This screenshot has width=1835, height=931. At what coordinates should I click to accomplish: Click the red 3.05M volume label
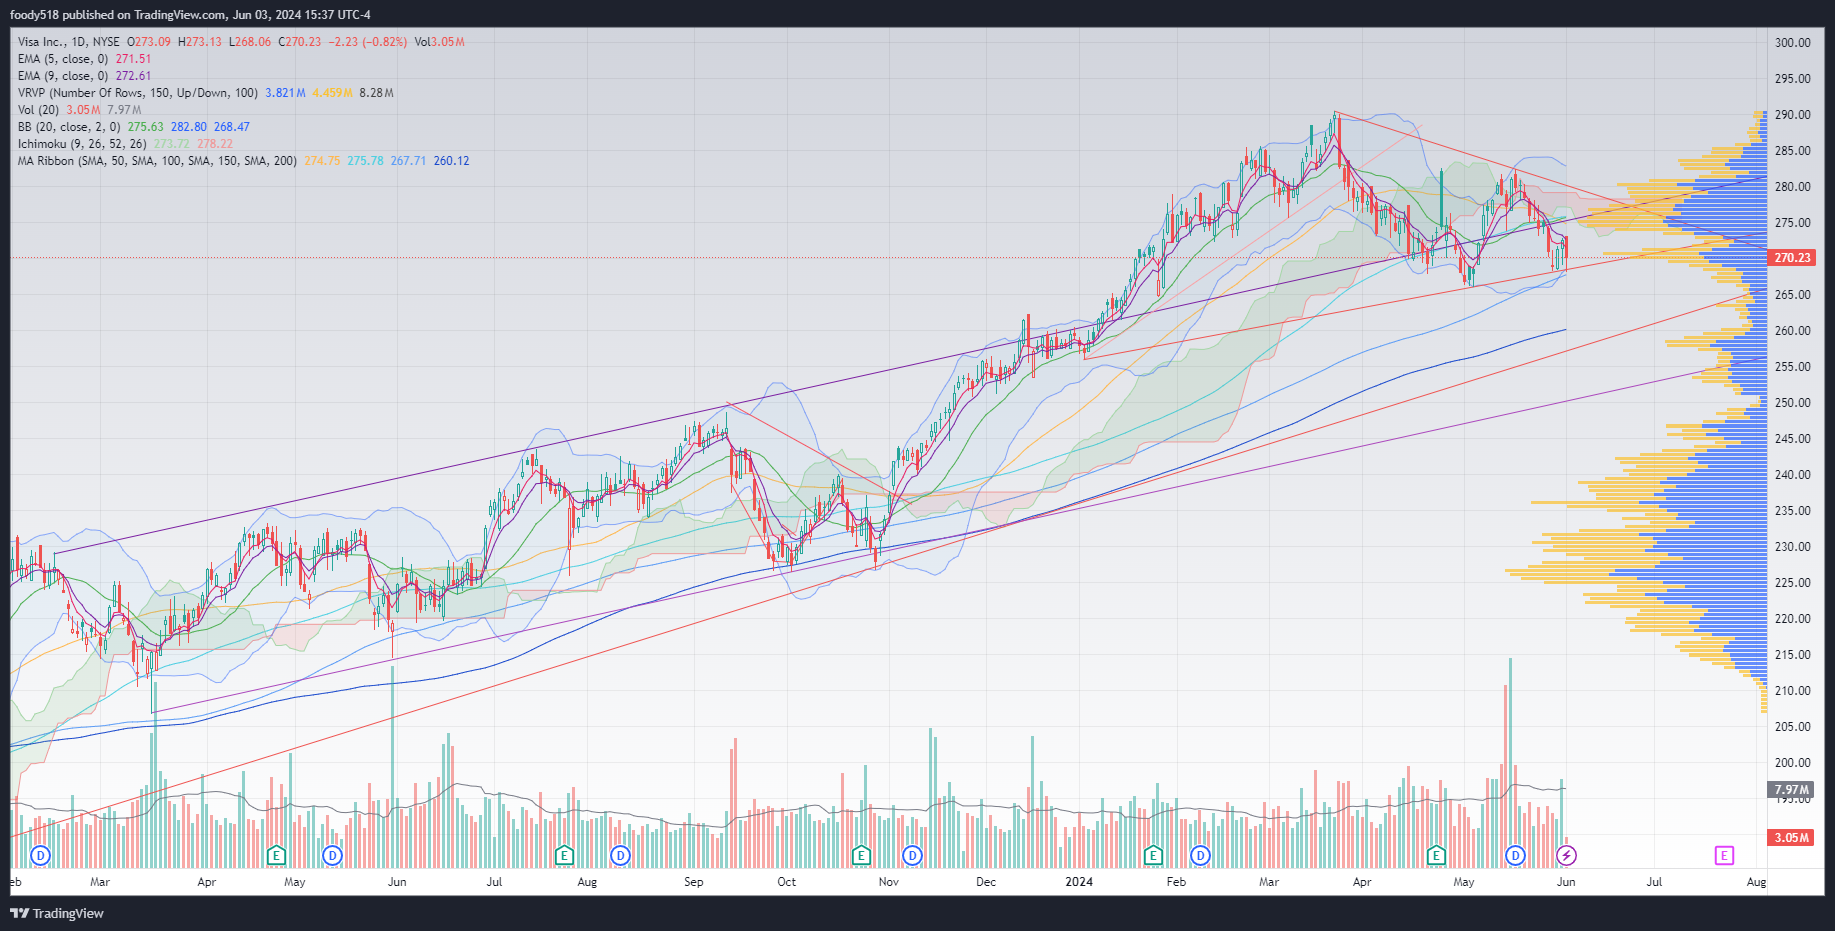(x=1790, y=838)
